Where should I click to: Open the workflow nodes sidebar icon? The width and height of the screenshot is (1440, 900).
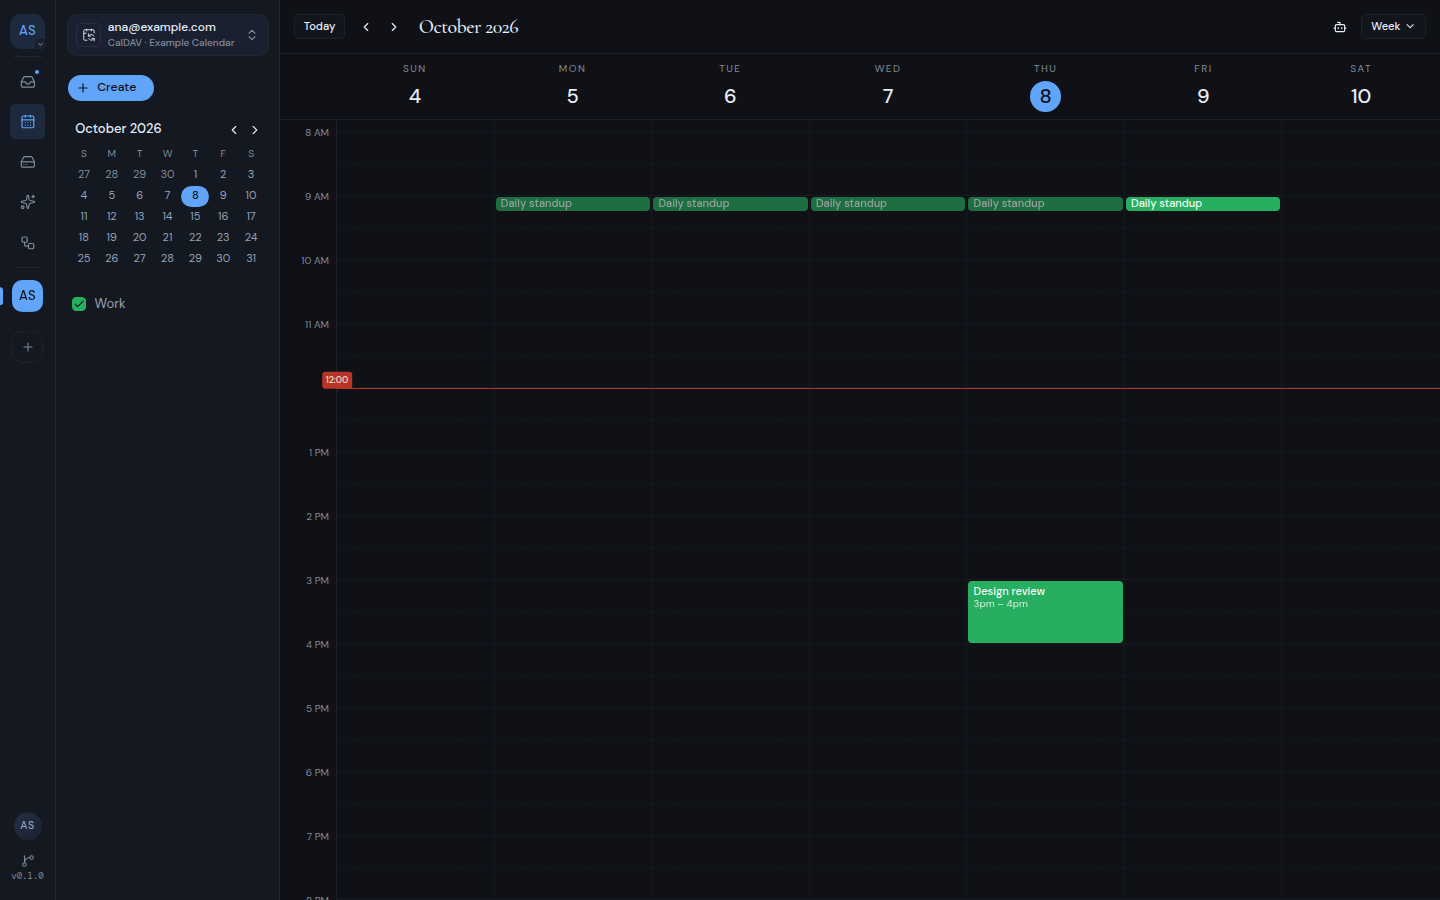coord(28,243)
